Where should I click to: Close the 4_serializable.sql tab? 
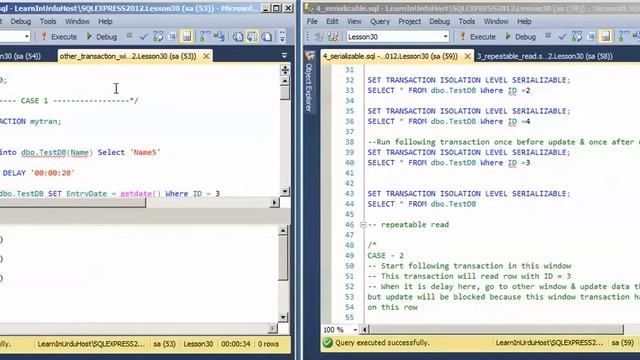[467, 56]
